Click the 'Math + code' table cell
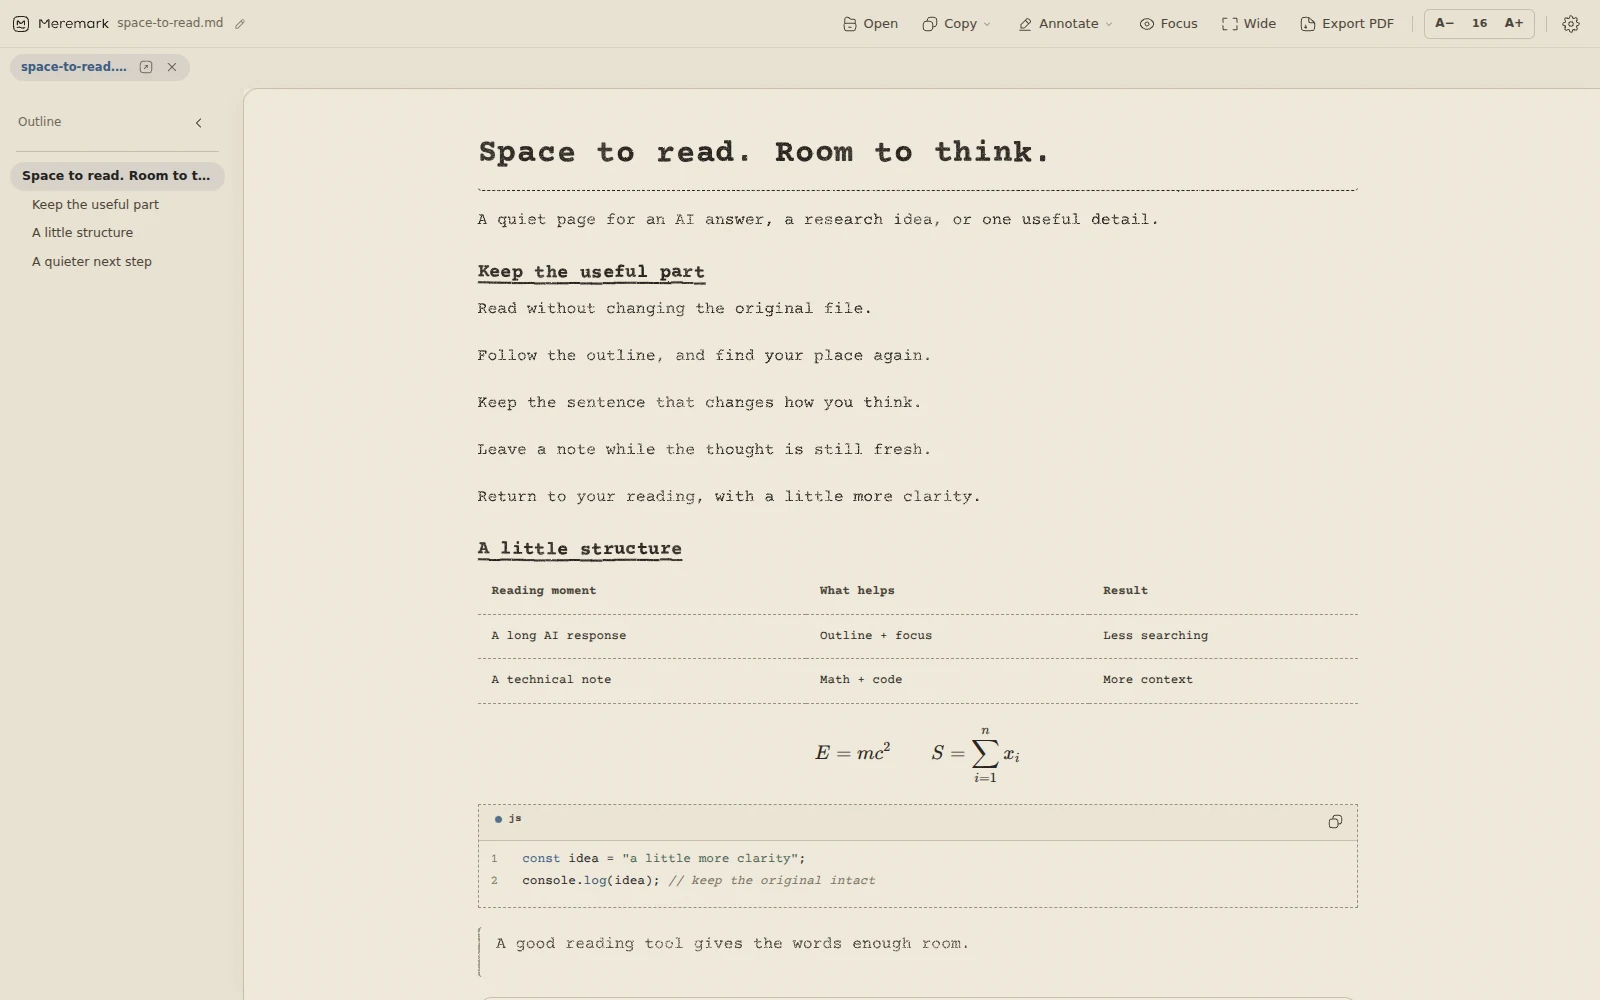This screenshot has width=1600, height=1000. point(860,680)
